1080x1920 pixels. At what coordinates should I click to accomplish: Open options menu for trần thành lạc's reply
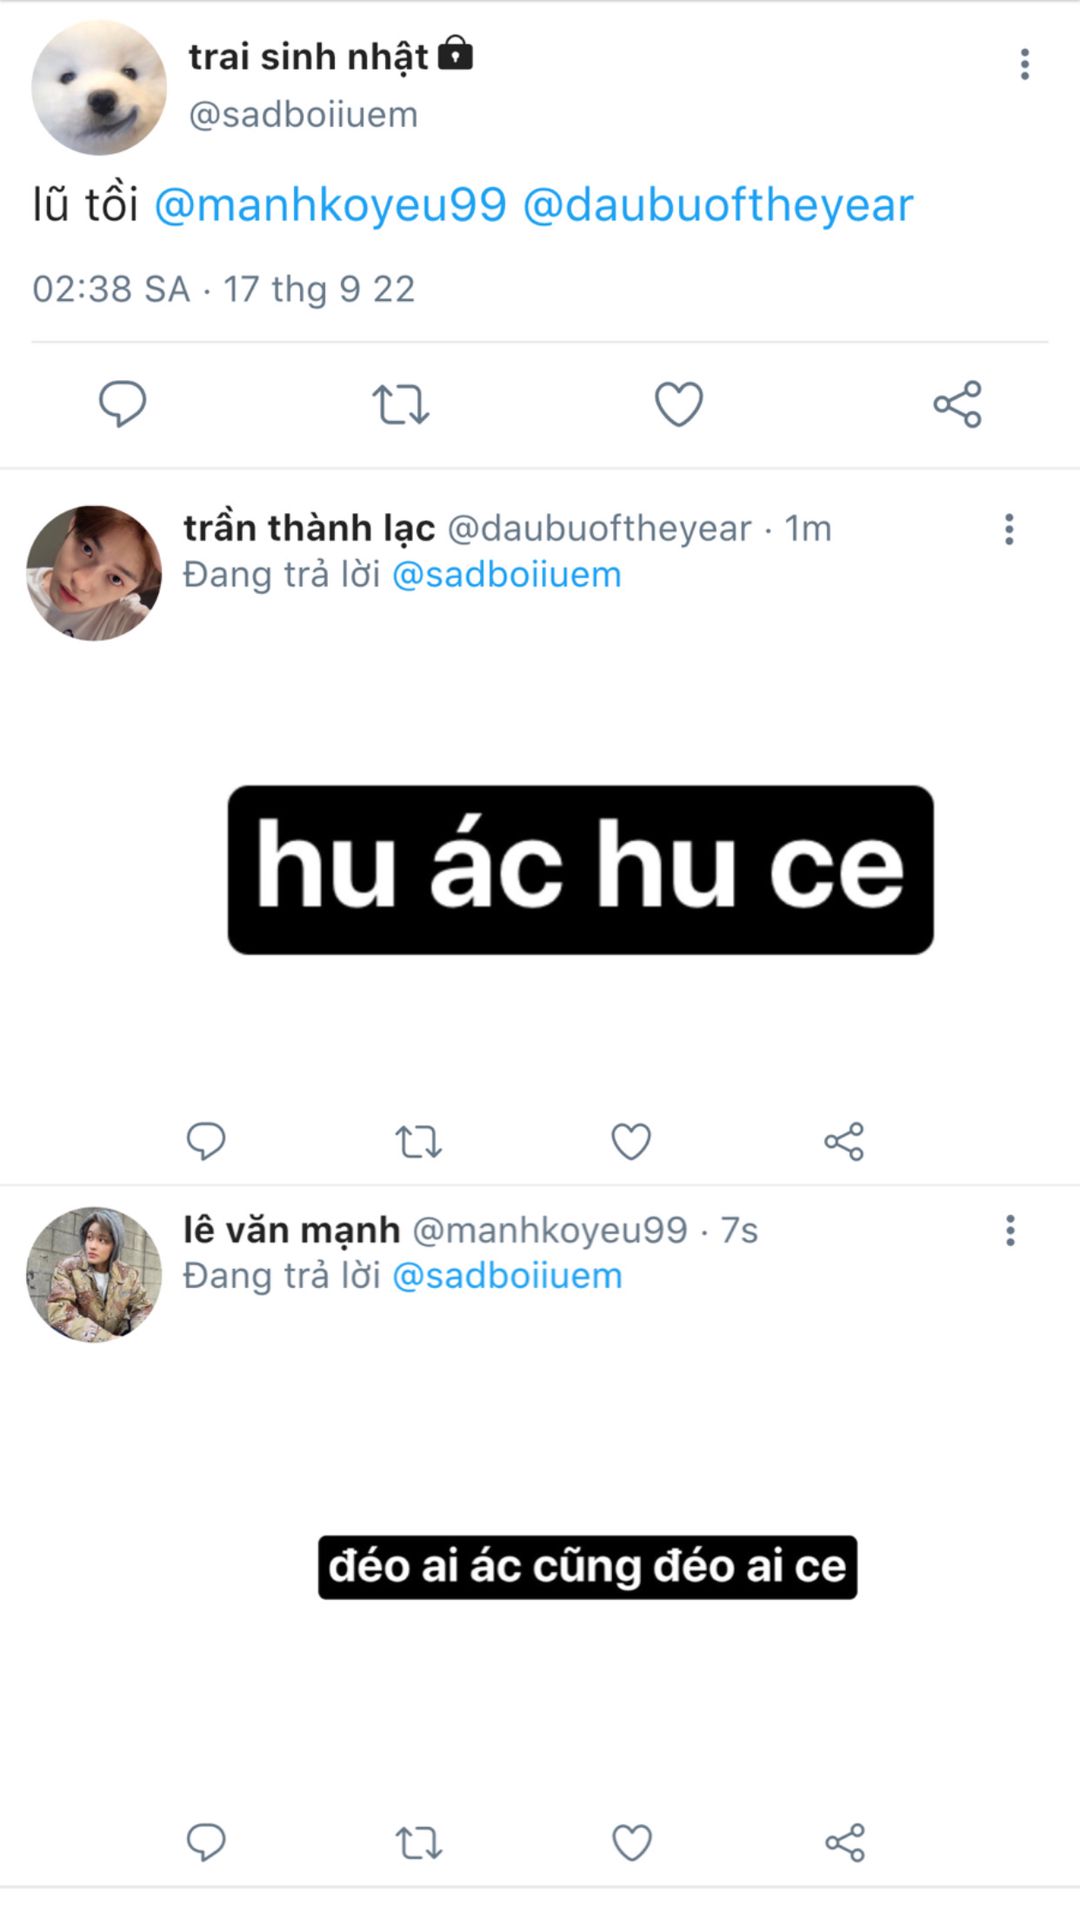(1009, 529)
